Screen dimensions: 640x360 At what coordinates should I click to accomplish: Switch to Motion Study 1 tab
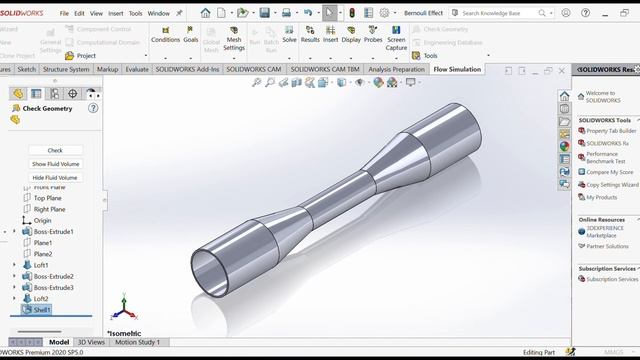coord(137,342)
